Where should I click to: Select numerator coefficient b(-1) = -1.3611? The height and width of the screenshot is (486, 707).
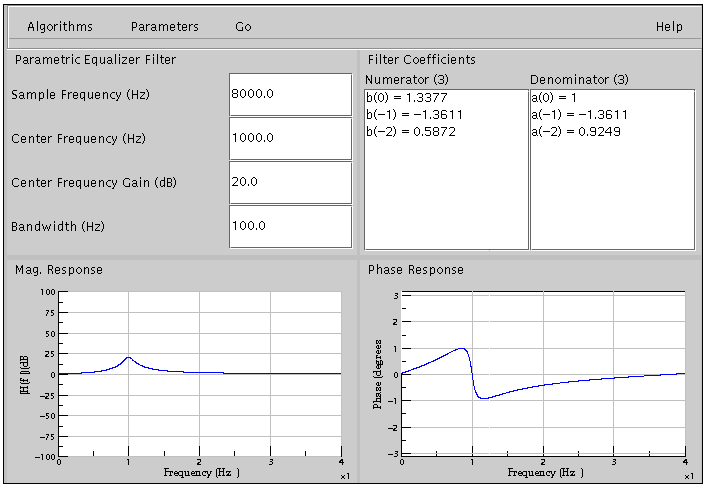pos(410,115)
